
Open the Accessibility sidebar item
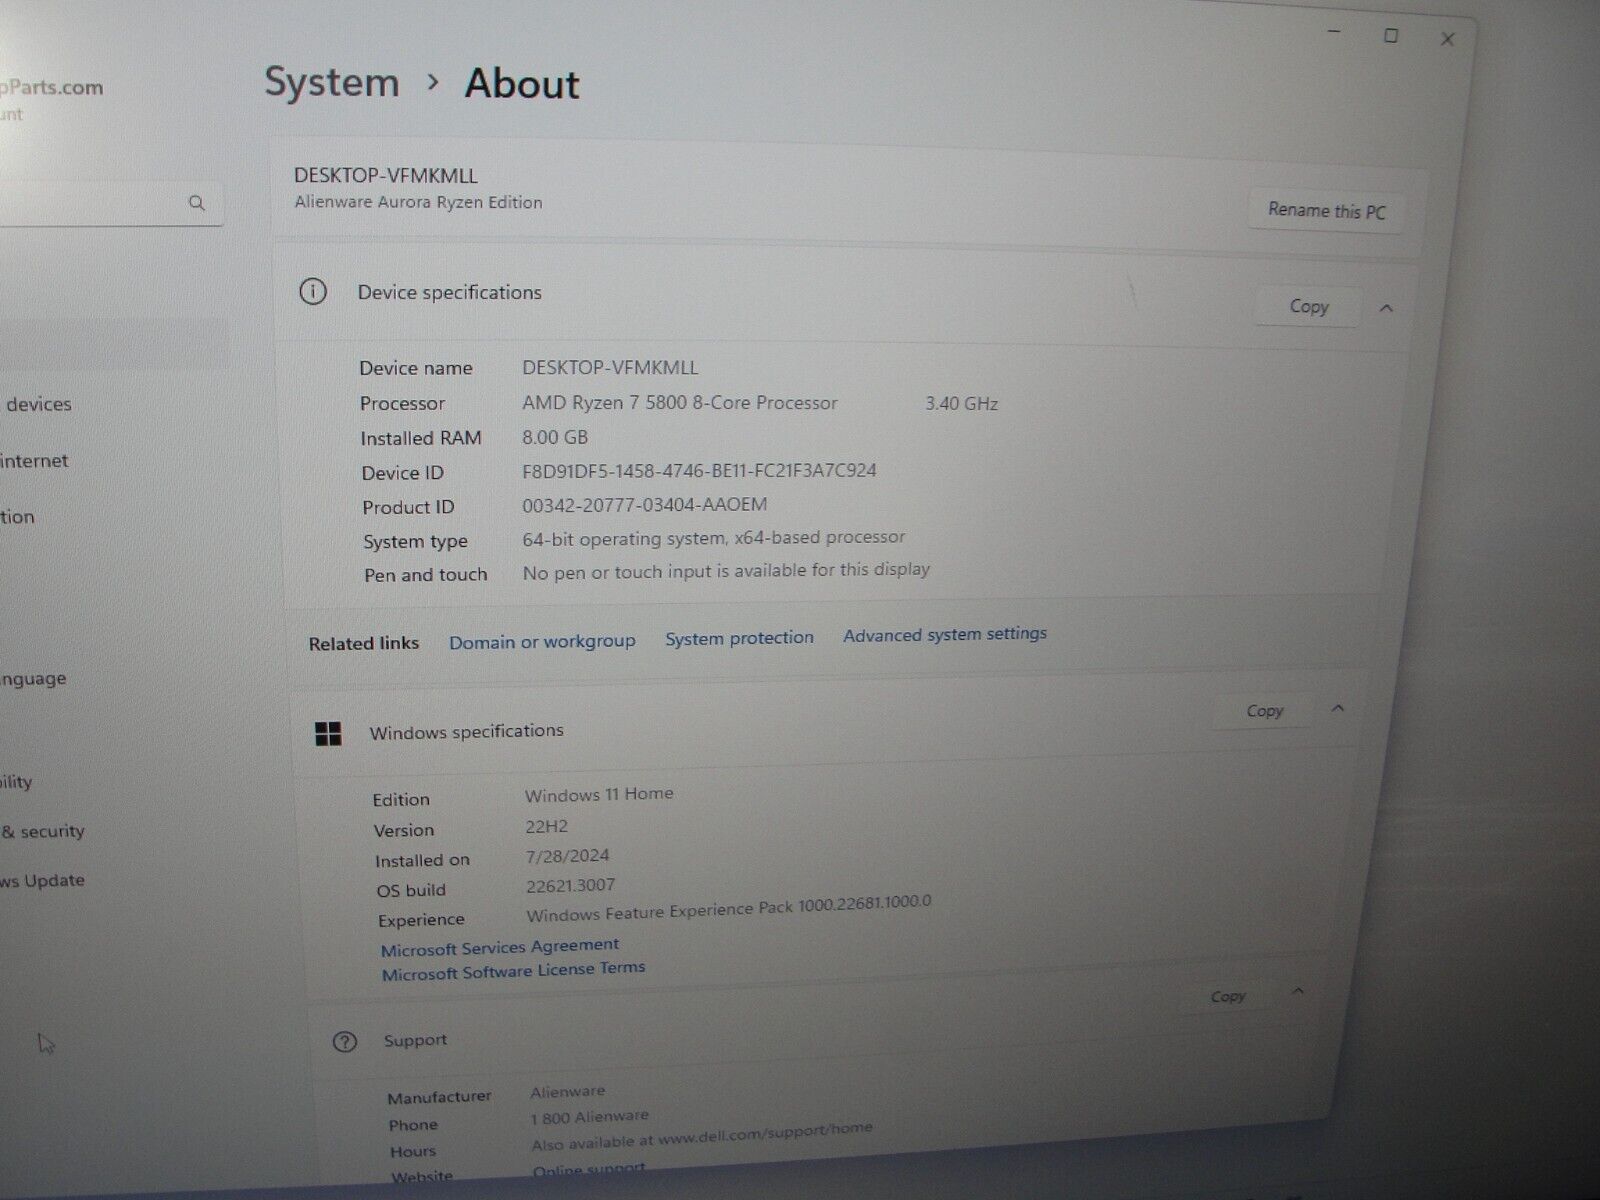pos(16,782)
